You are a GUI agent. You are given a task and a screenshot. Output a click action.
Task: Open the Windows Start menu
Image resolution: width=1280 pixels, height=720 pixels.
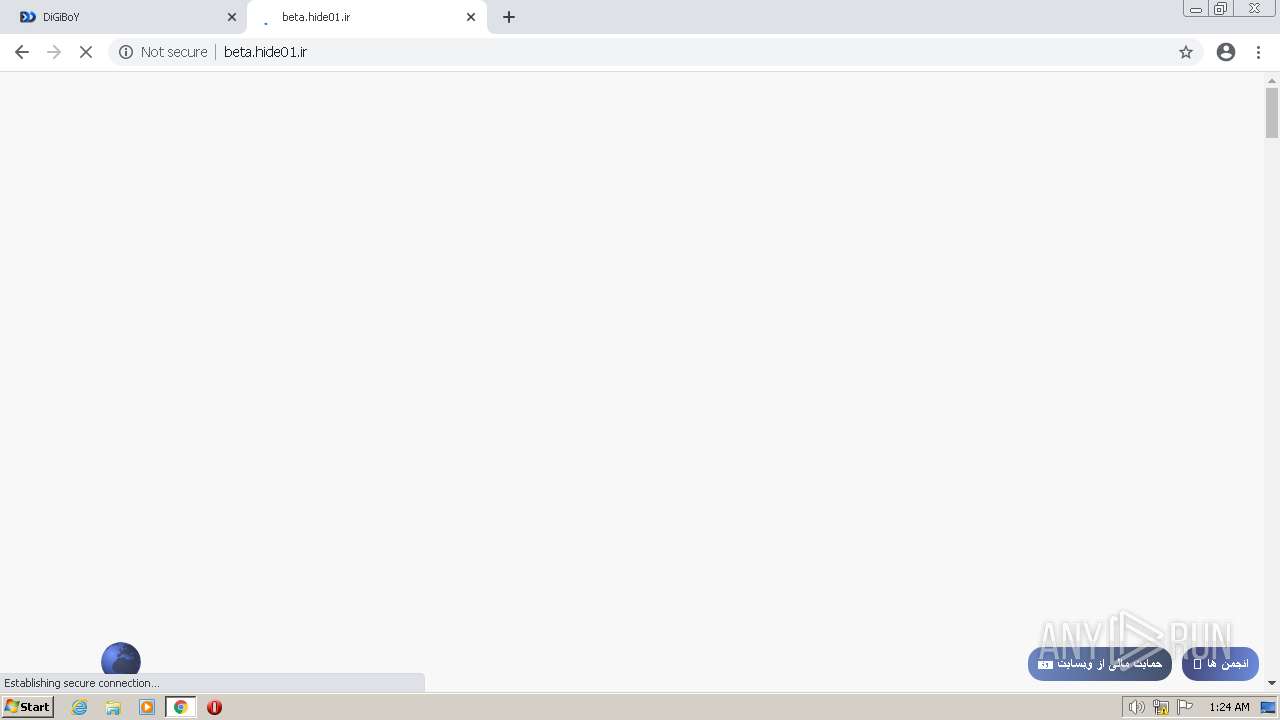(27, 707)
